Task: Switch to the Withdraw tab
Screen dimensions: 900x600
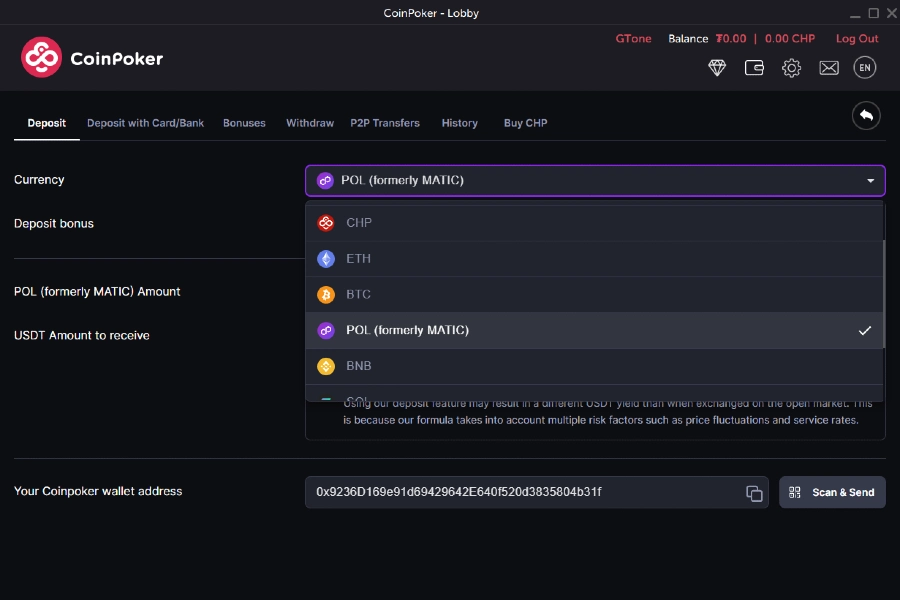Action: point(310,123)
